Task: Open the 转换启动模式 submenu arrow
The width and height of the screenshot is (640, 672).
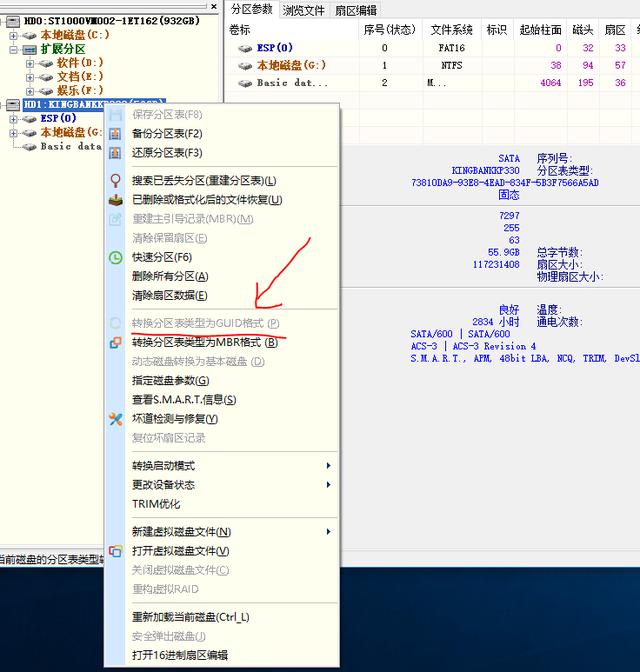Action: point(328,466)
